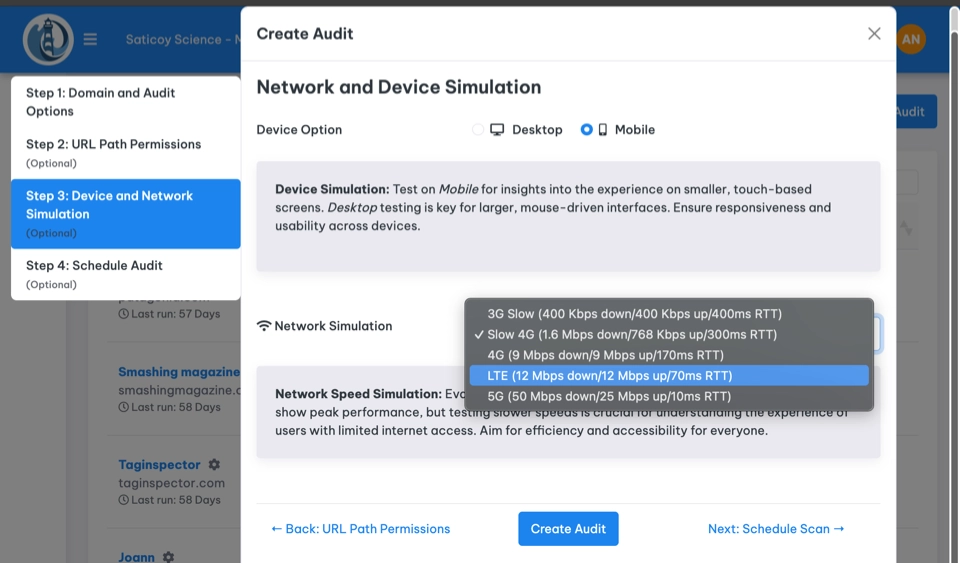
Task: Click Next: Schedule Scan link
Action: [x=775, y=529]
